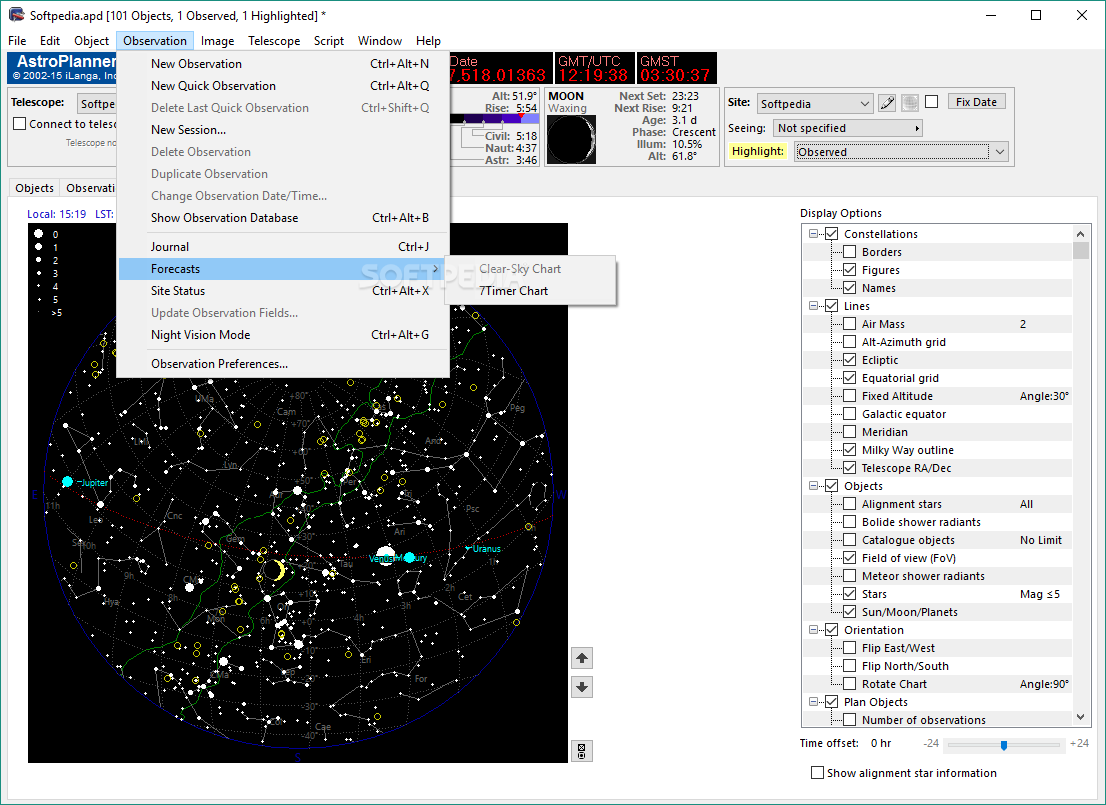The image size is (1106, 805).
Task: Click the Alignment stars value All
Action: coord(1026,504)
